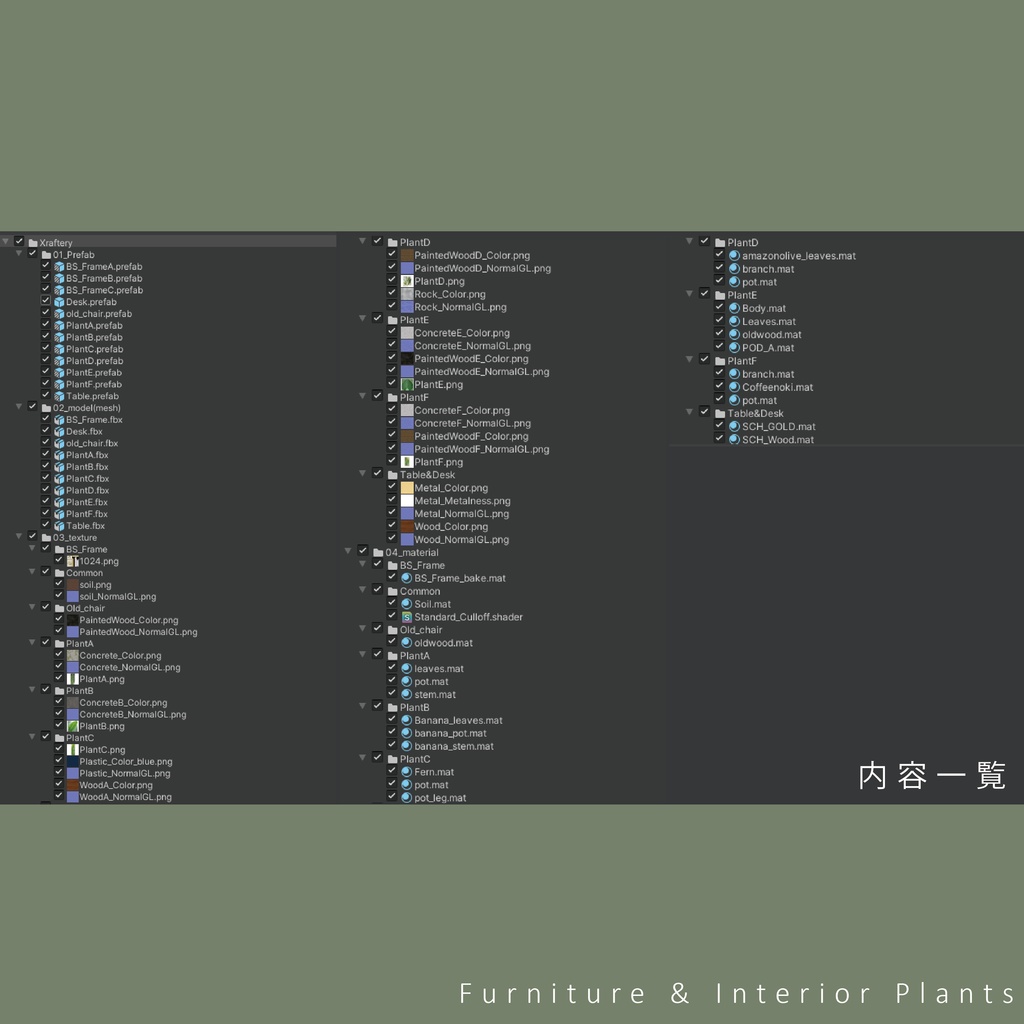Viewport: 1024px width, 1024px height.
Task: Select the PlantC.png file name
Action: tap(103, 750)
